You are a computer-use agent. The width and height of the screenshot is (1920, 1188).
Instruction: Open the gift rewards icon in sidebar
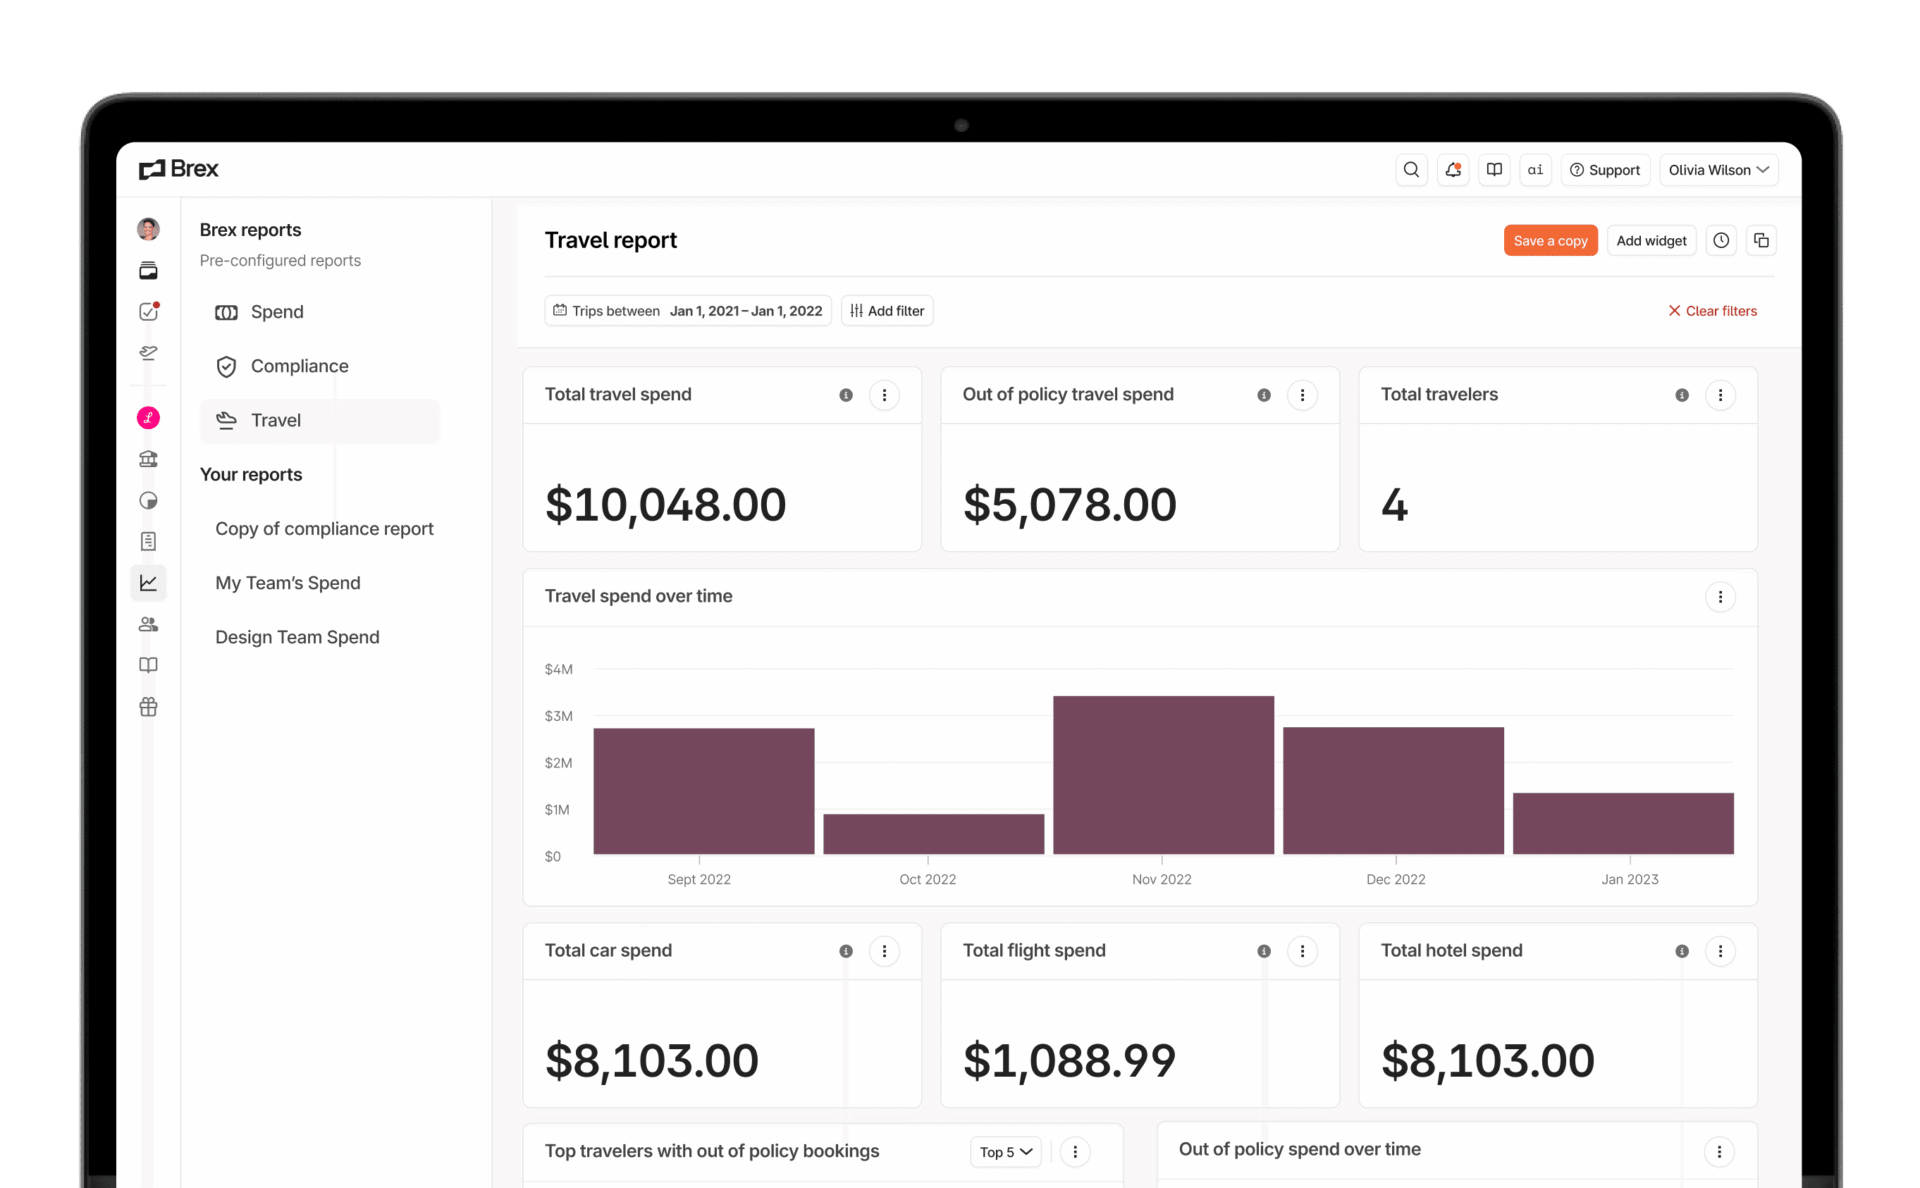pos(147,707)
